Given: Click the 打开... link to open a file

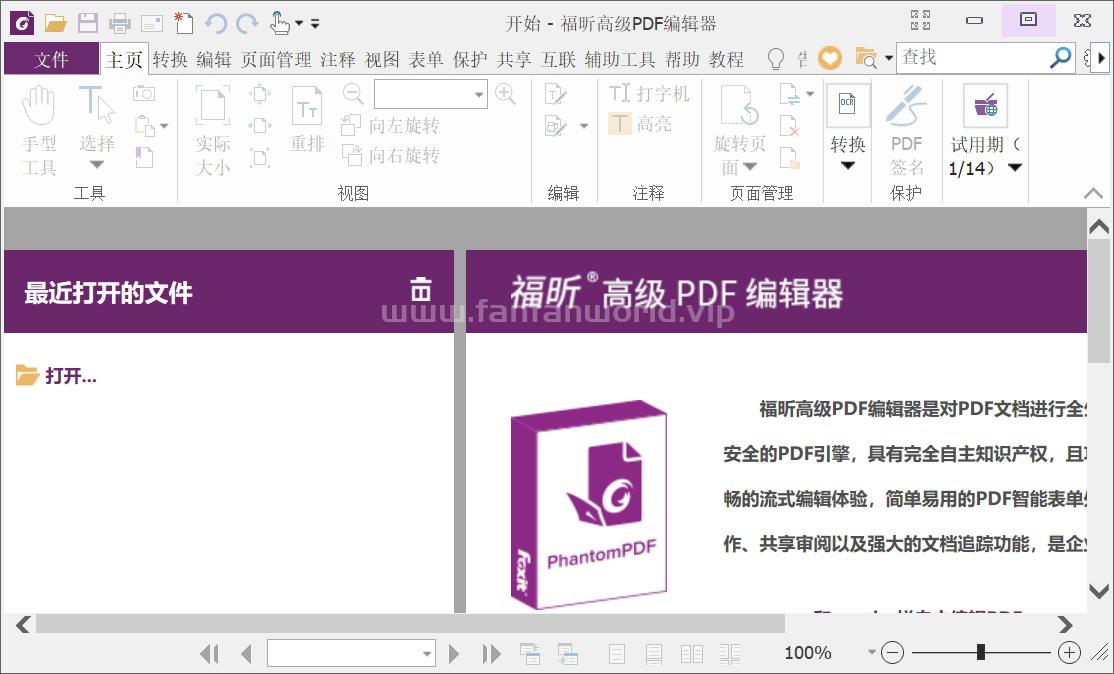Looking at the screenshot, I should [x=70, y=376].
